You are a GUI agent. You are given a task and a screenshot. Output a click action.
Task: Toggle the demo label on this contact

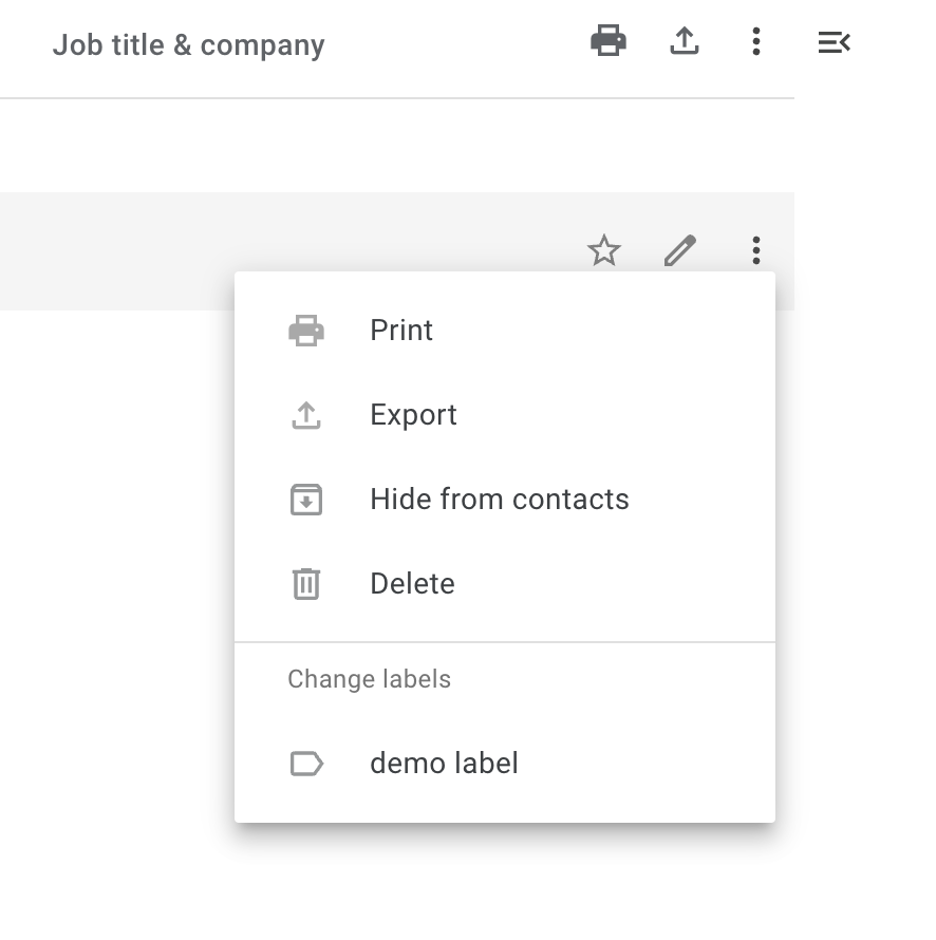[445, 763]
